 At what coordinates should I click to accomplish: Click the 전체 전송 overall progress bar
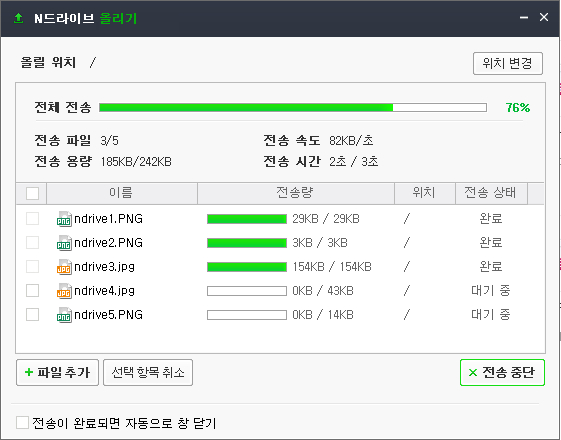tap(293, 107)
